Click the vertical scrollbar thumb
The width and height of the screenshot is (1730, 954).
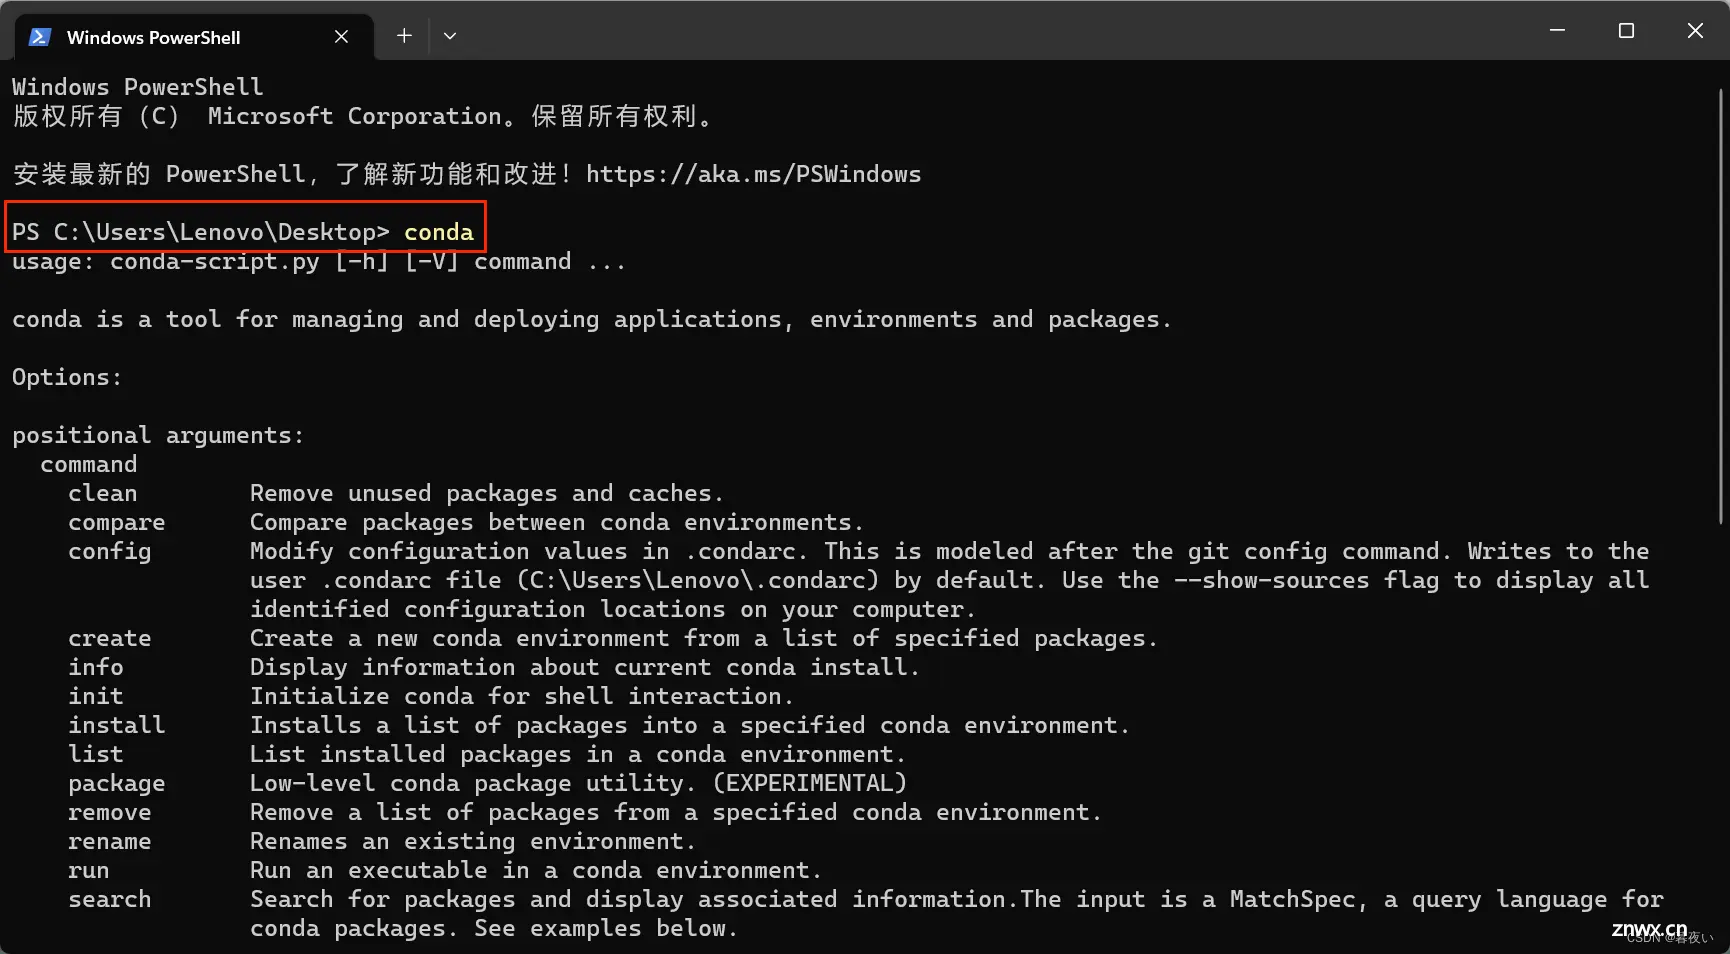(x=1721, y=306)
